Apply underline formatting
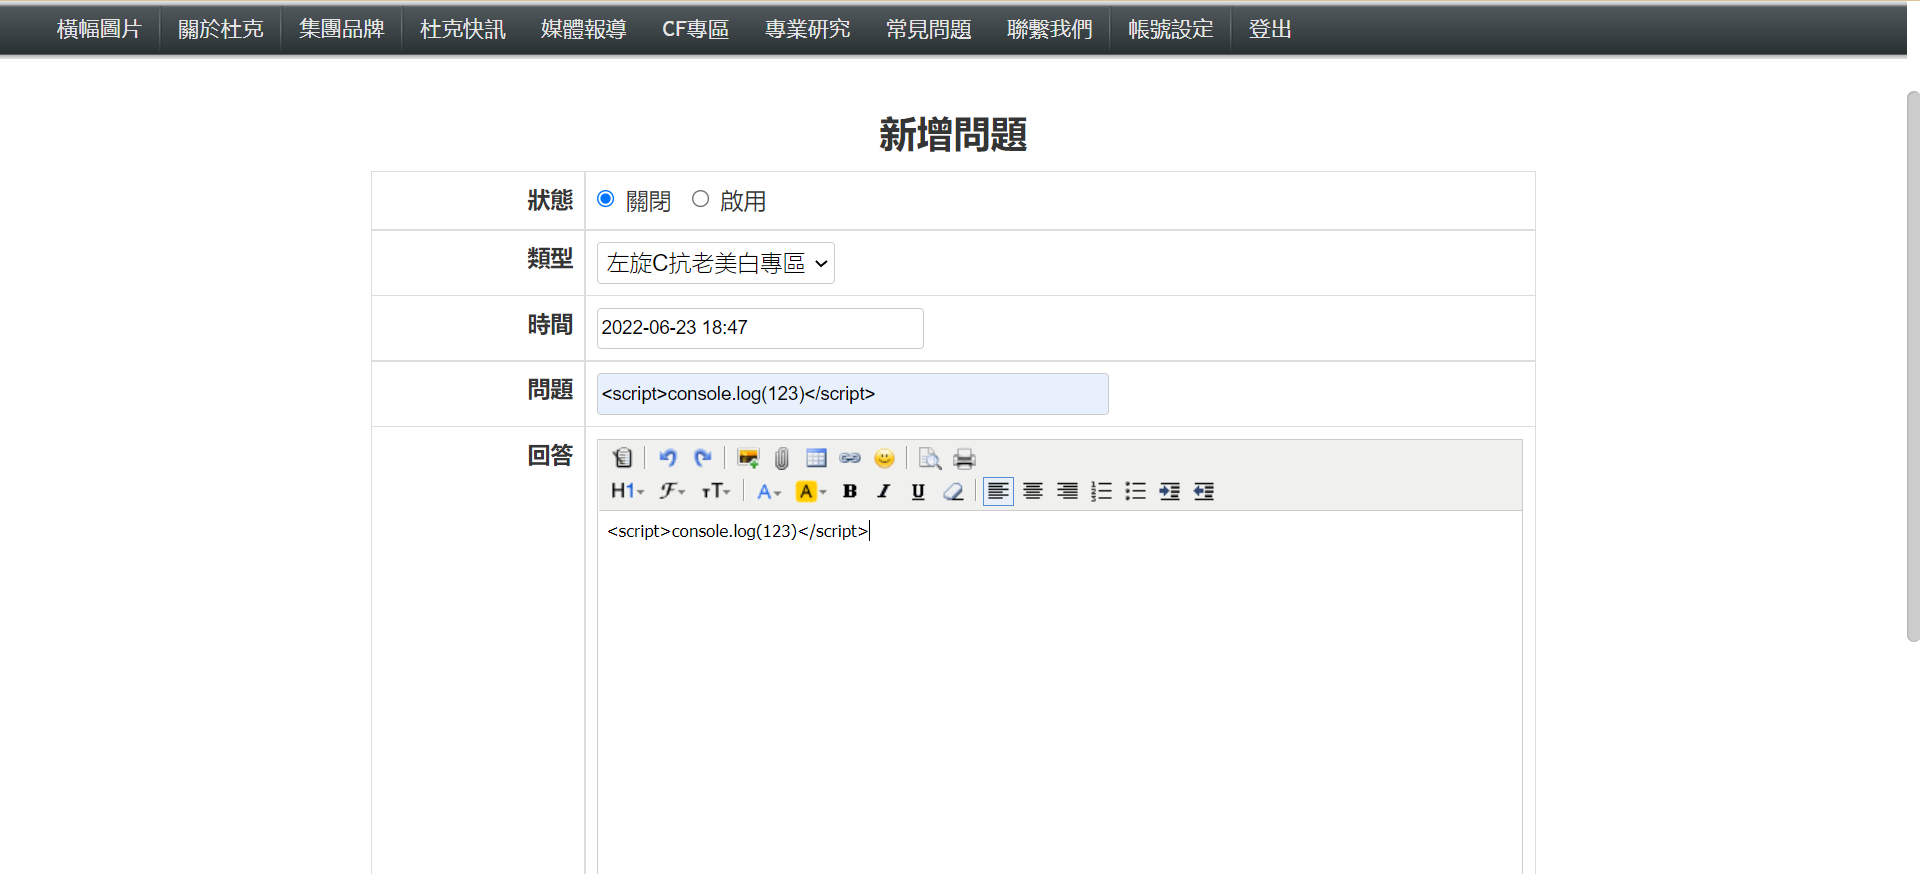Screen dimensions: 1920x874 click(918, 491)
